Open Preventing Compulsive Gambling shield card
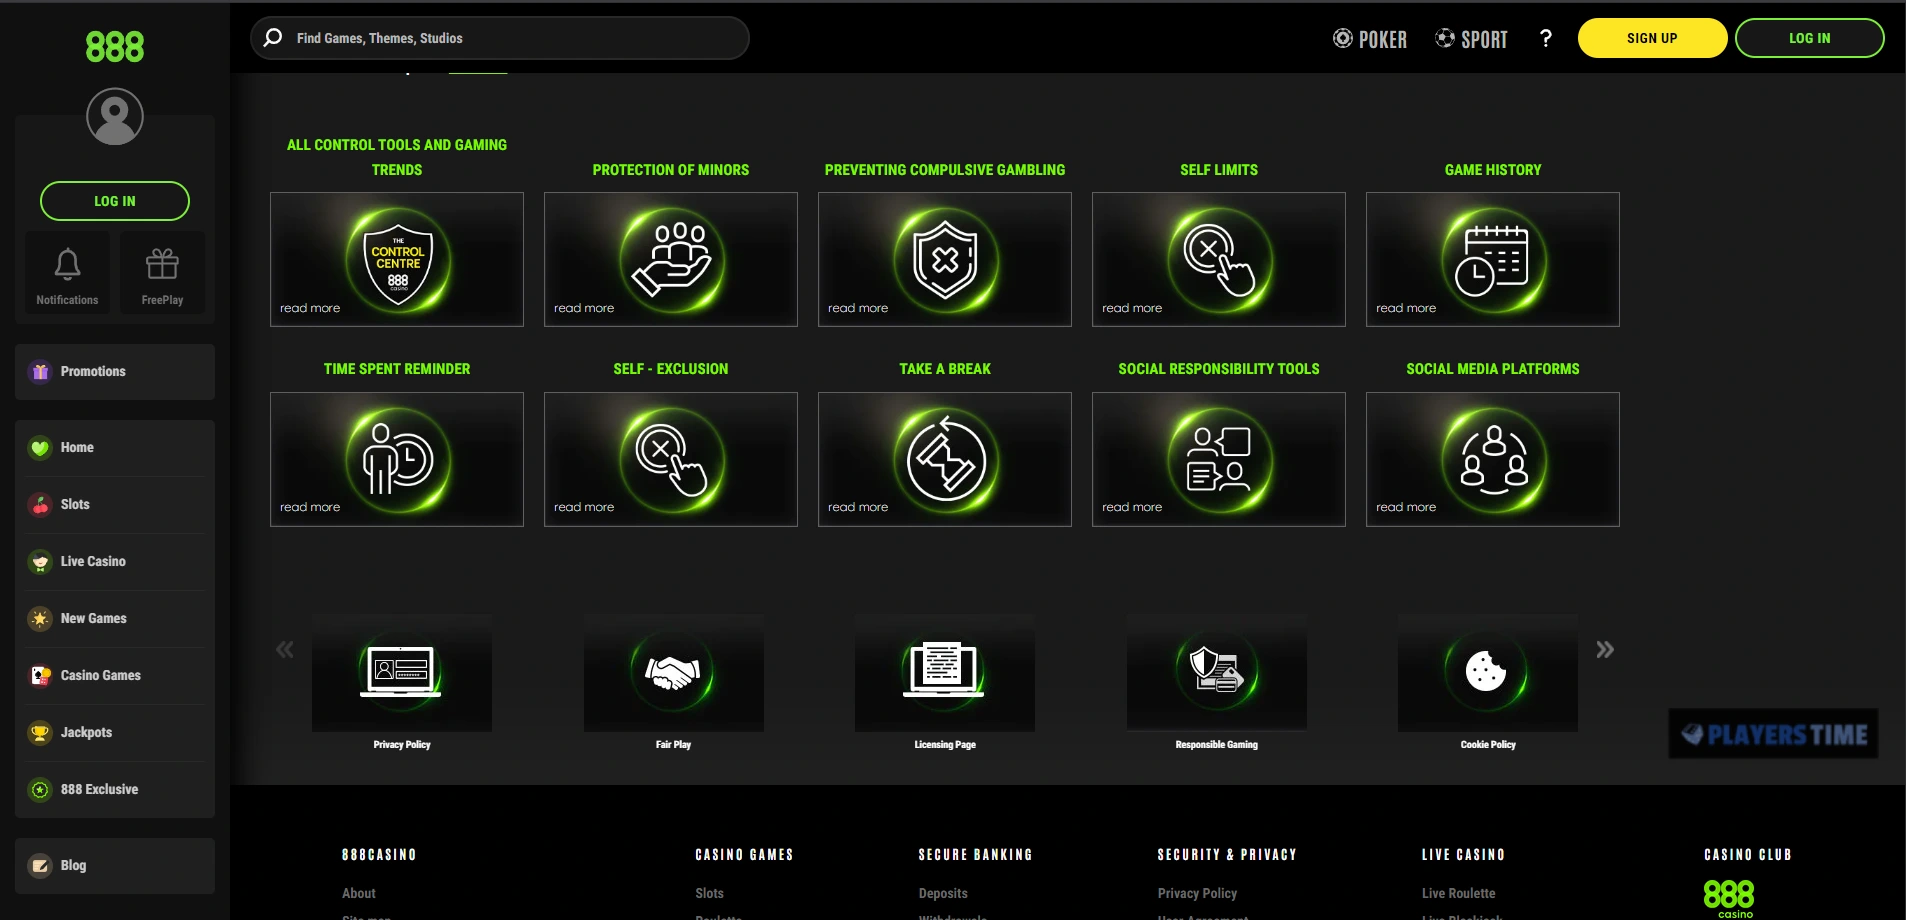 pyautogui.click(x=945, y=259)
